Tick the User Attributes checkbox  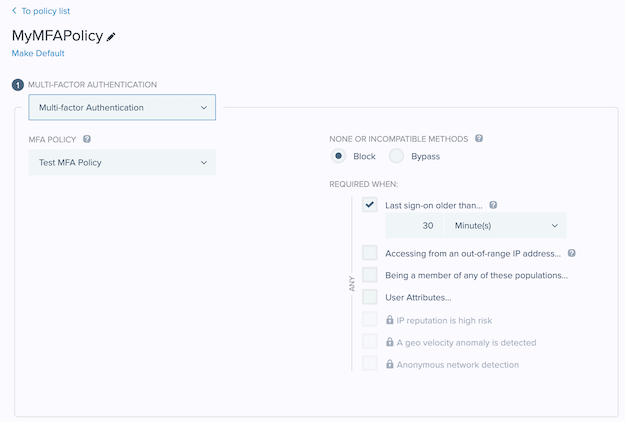[369, 297]
